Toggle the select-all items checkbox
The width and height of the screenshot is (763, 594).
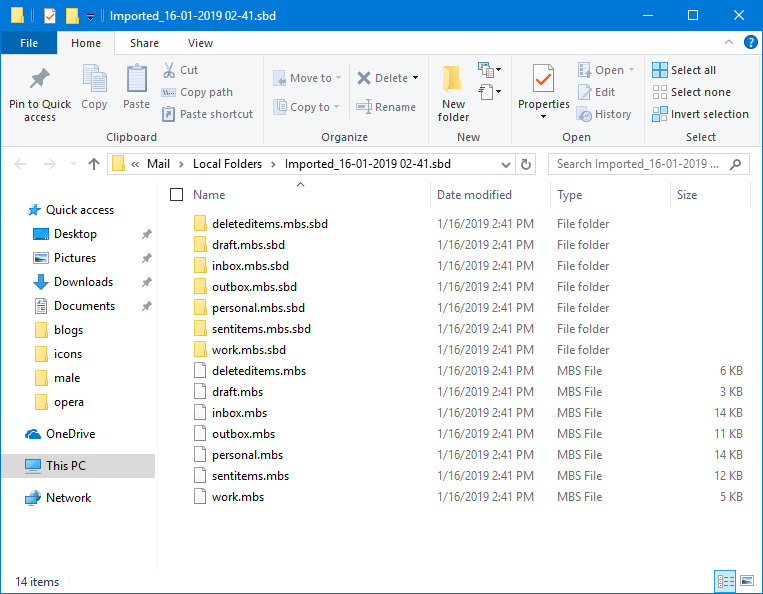click(x=177, y=195)
